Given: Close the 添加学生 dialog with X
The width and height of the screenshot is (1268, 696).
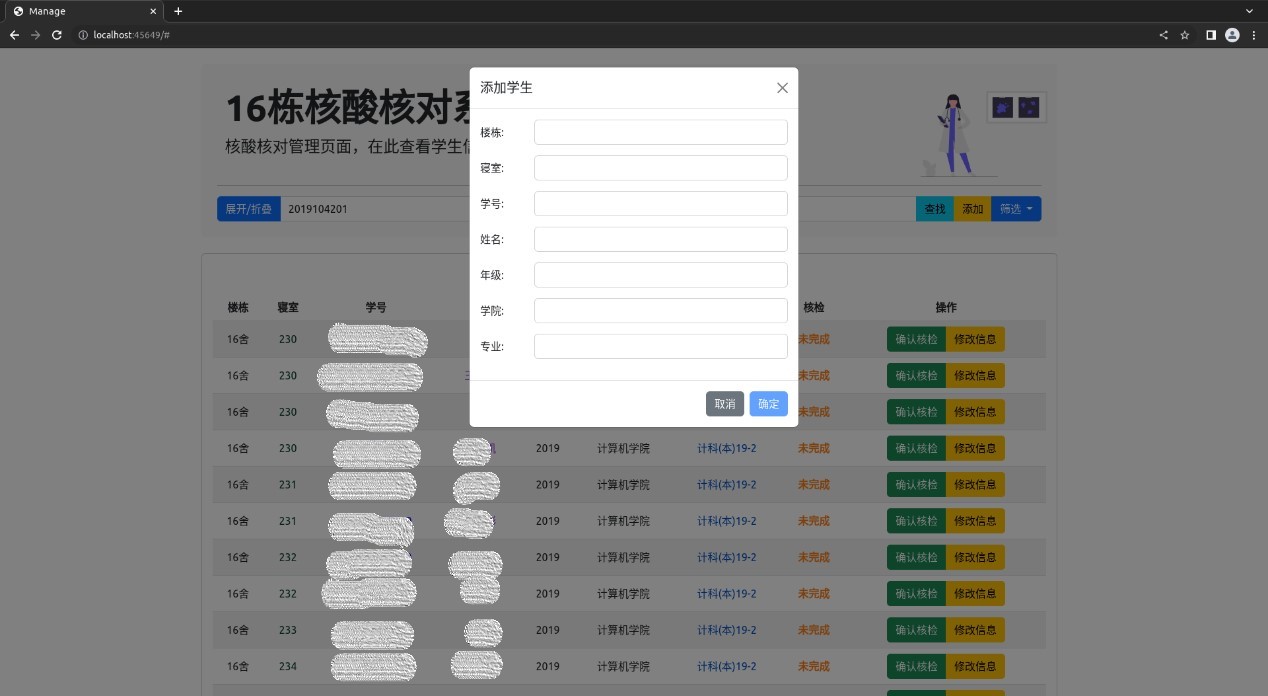Looking at the screenshot, I should click(x=782, y=88).
